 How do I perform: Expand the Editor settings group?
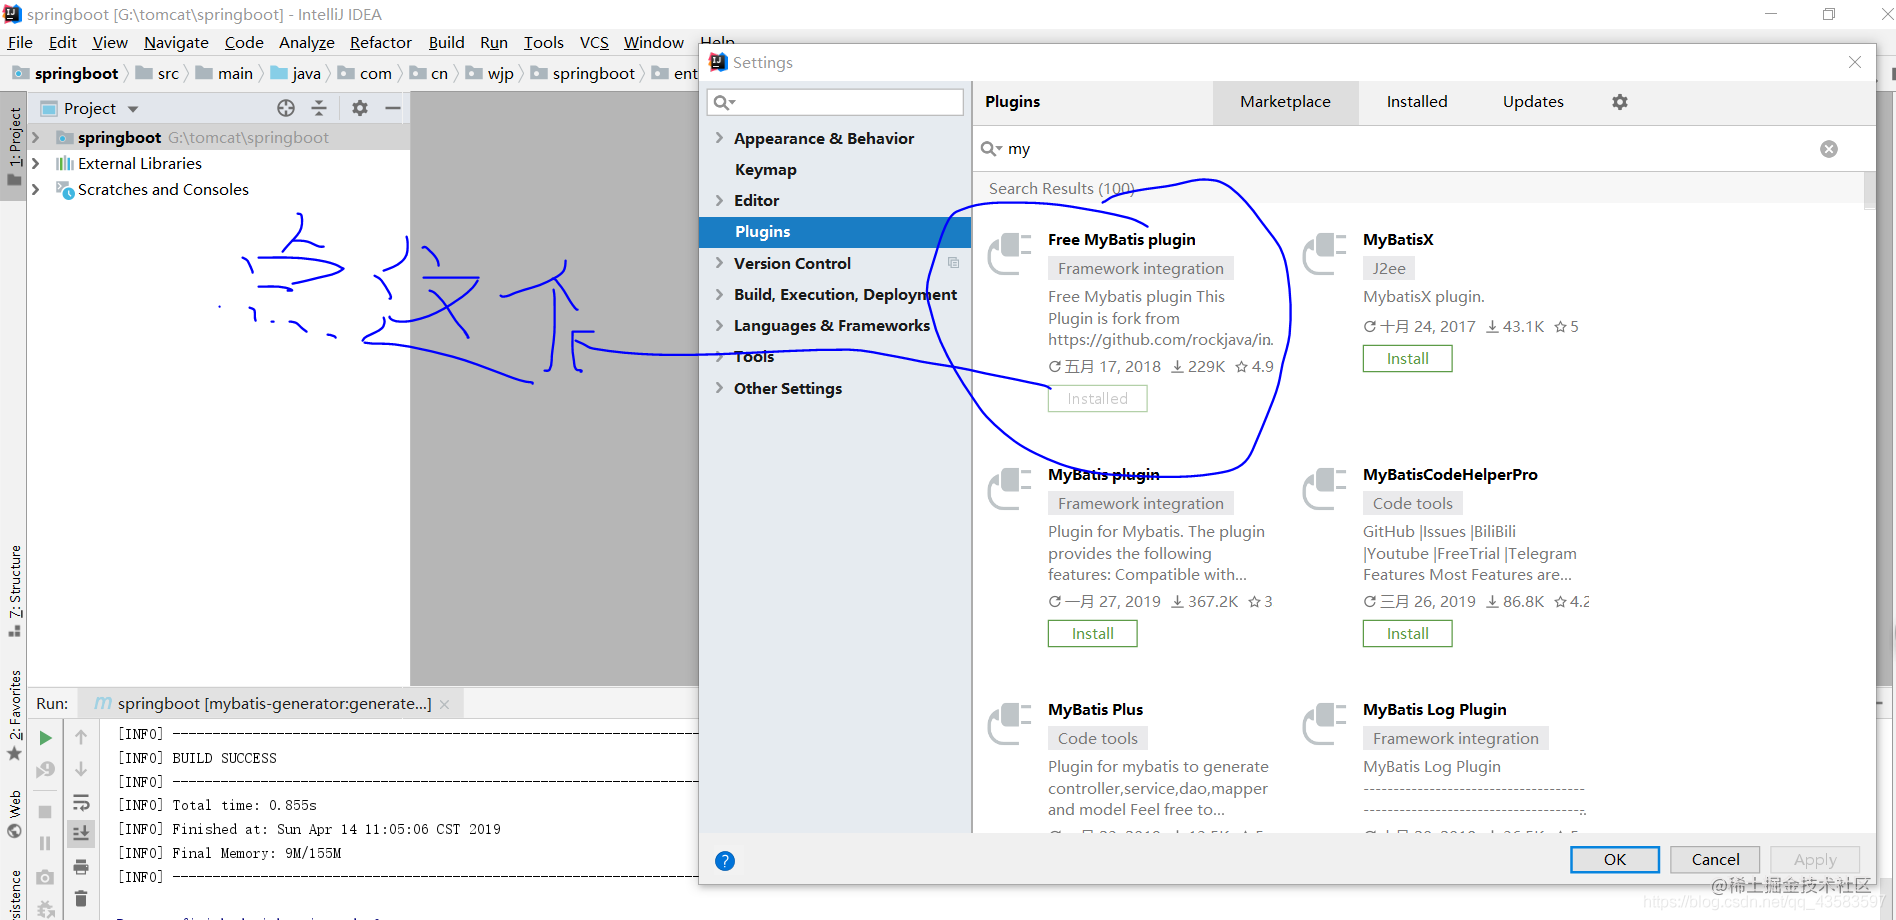coord(719,200)
